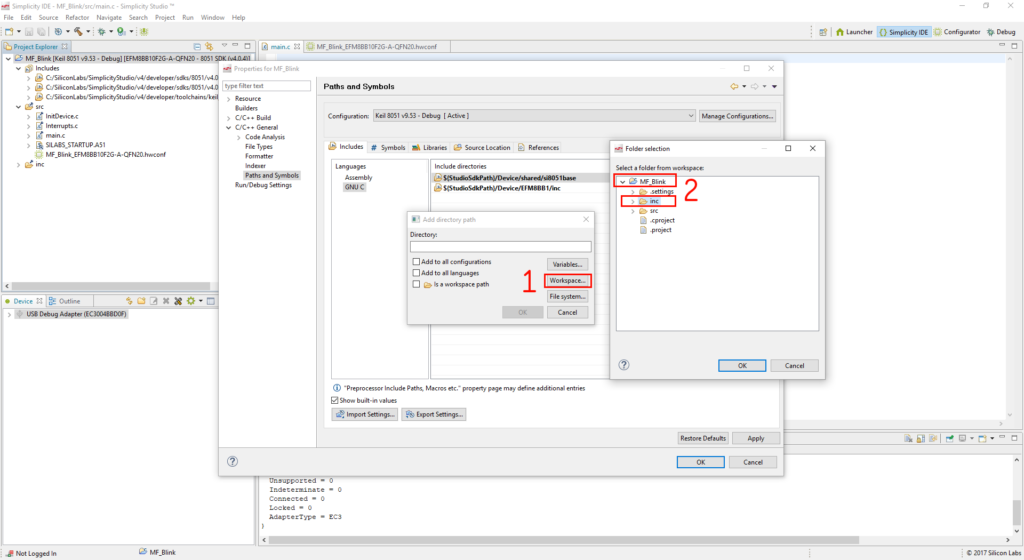The width and height of the screenshot is (1024, 560).
Task: Switch to the Configurator perspective
Action: [956, 32]
